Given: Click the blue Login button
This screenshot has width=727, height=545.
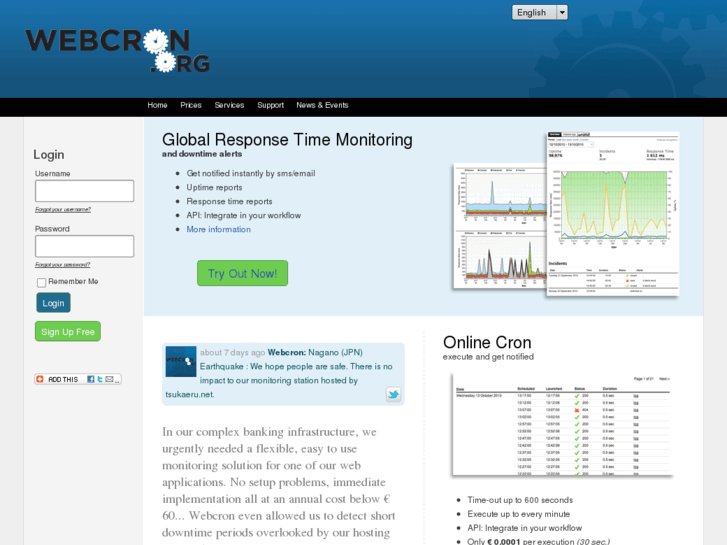Looking at the screenshot, I should (53, 303).
